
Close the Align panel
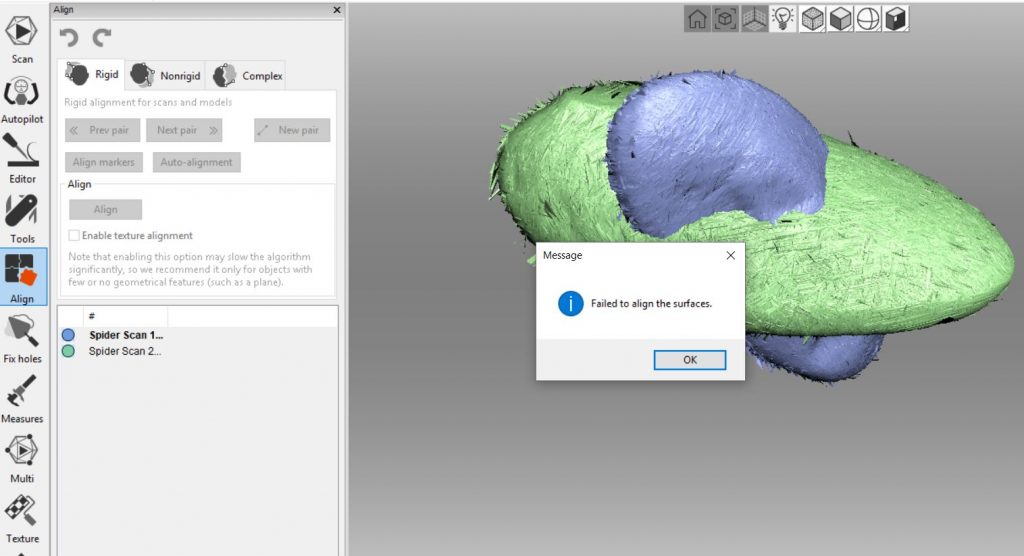pos(337,10)
